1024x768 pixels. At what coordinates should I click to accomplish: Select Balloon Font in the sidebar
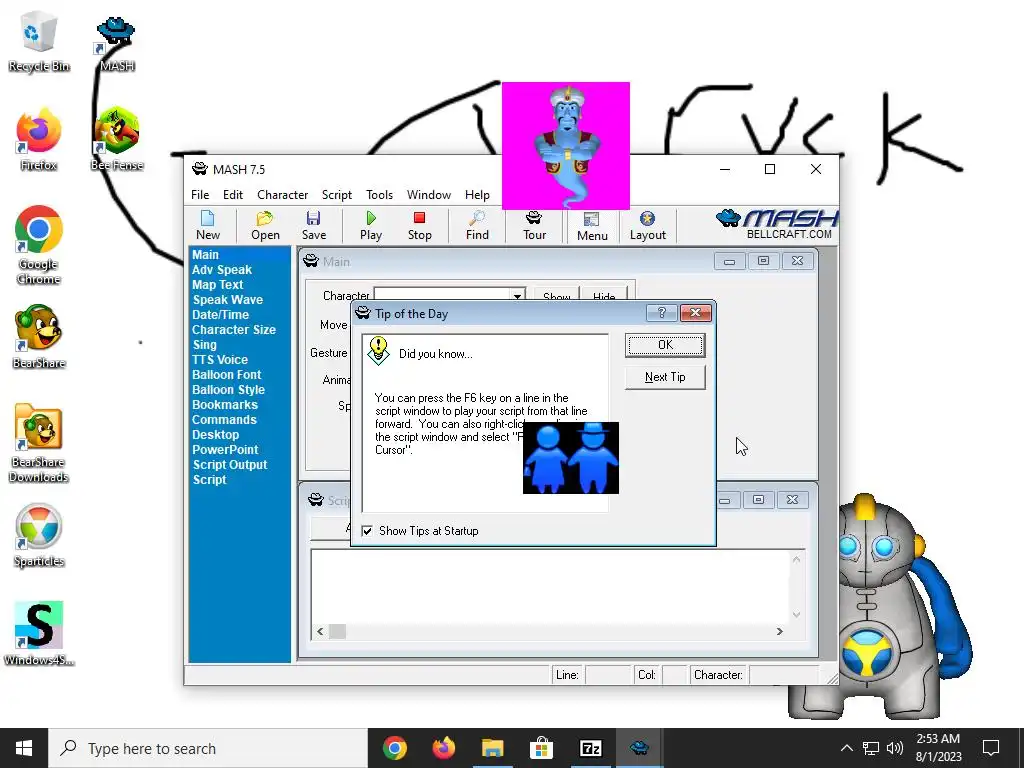[226, 375]
